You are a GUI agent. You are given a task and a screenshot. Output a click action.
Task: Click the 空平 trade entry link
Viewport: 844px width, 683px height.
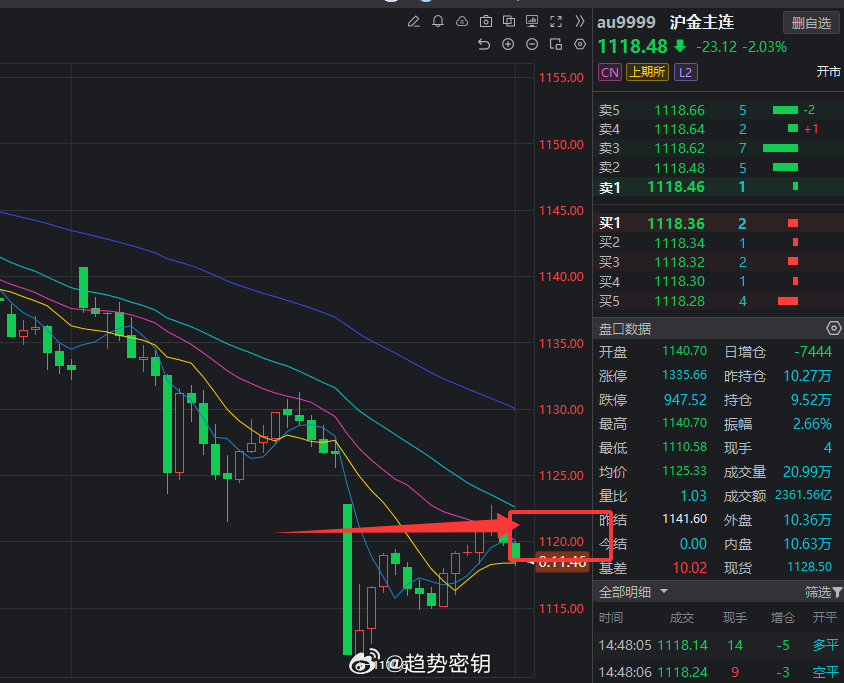coord(825,671)
